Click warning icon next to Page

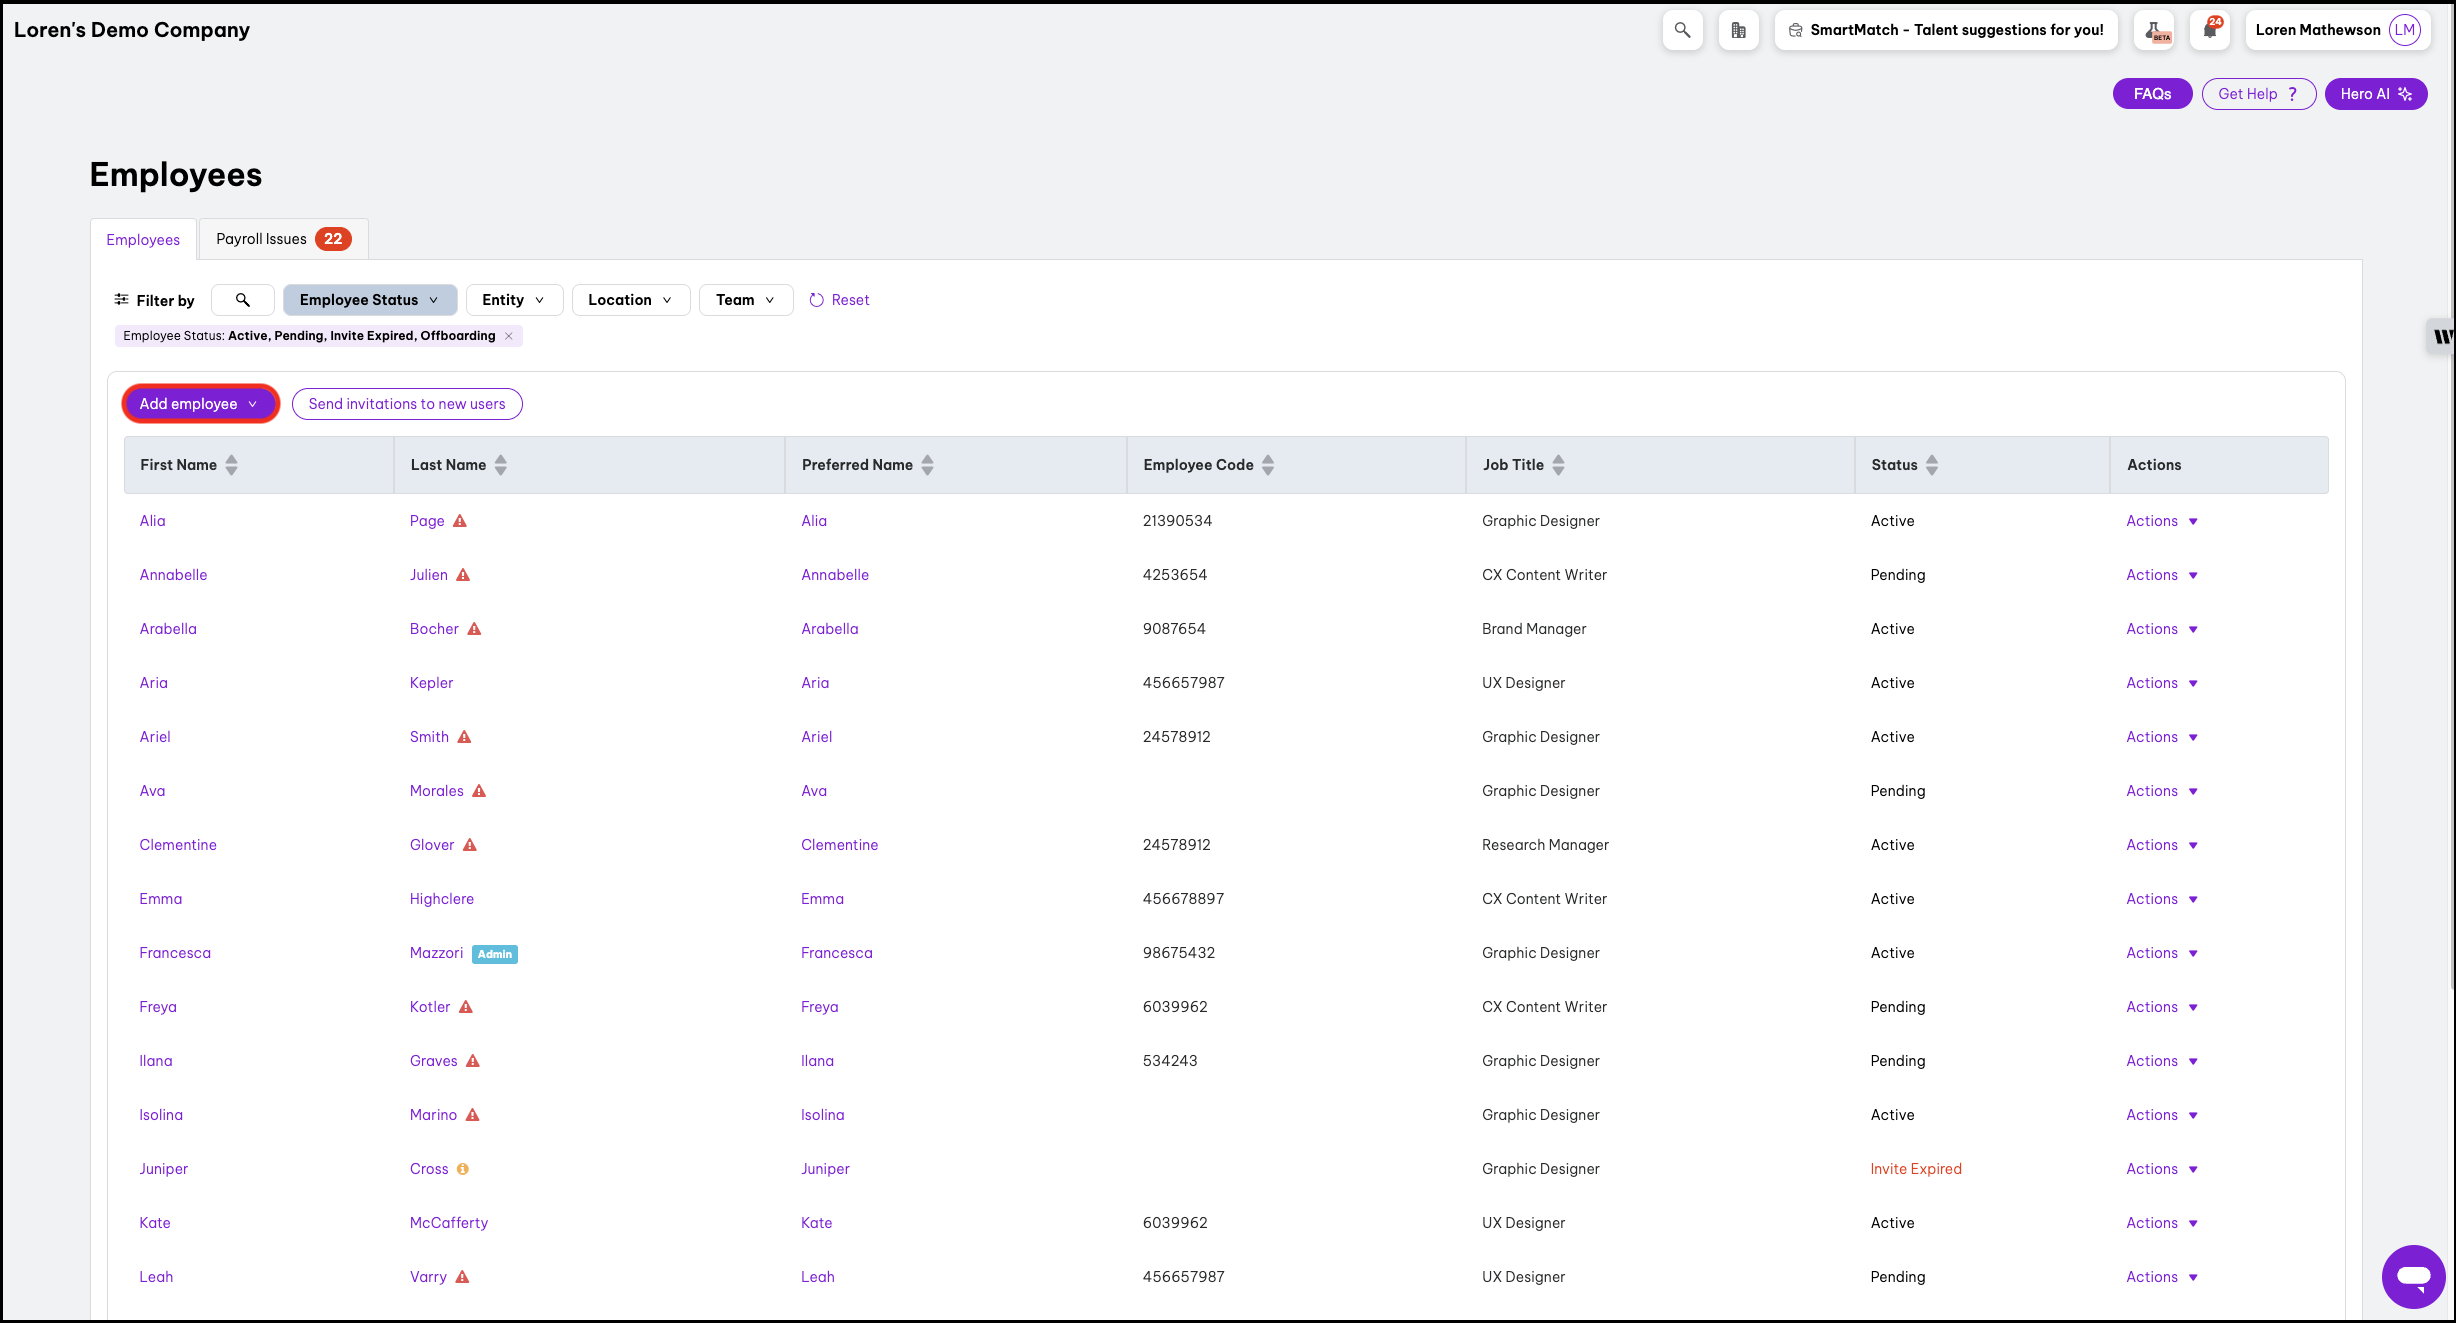(460, 521)
